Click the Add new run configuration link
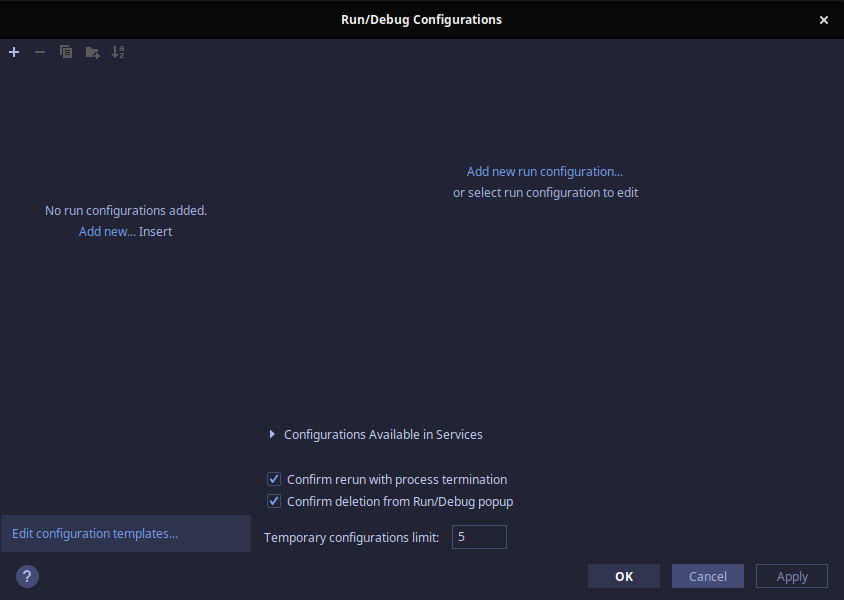 coord(545,172)
